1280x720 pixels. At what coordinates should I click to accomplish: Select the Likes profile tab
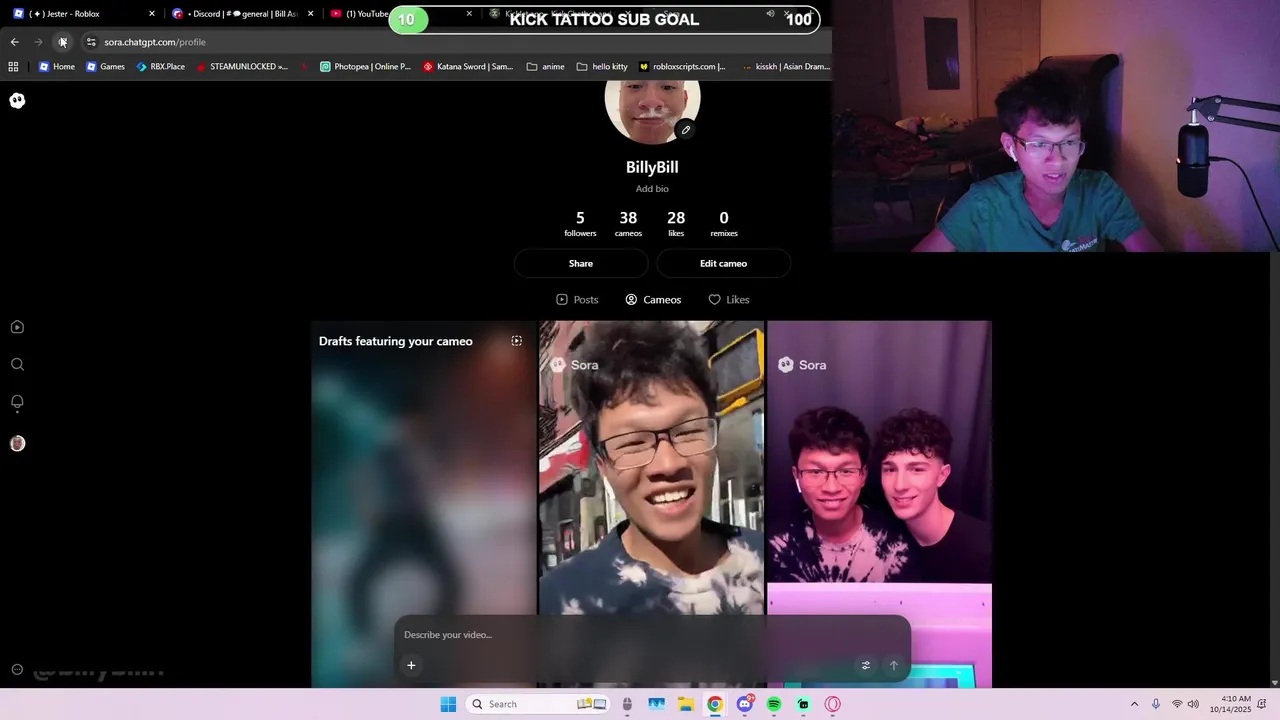(x=729, y=300)
